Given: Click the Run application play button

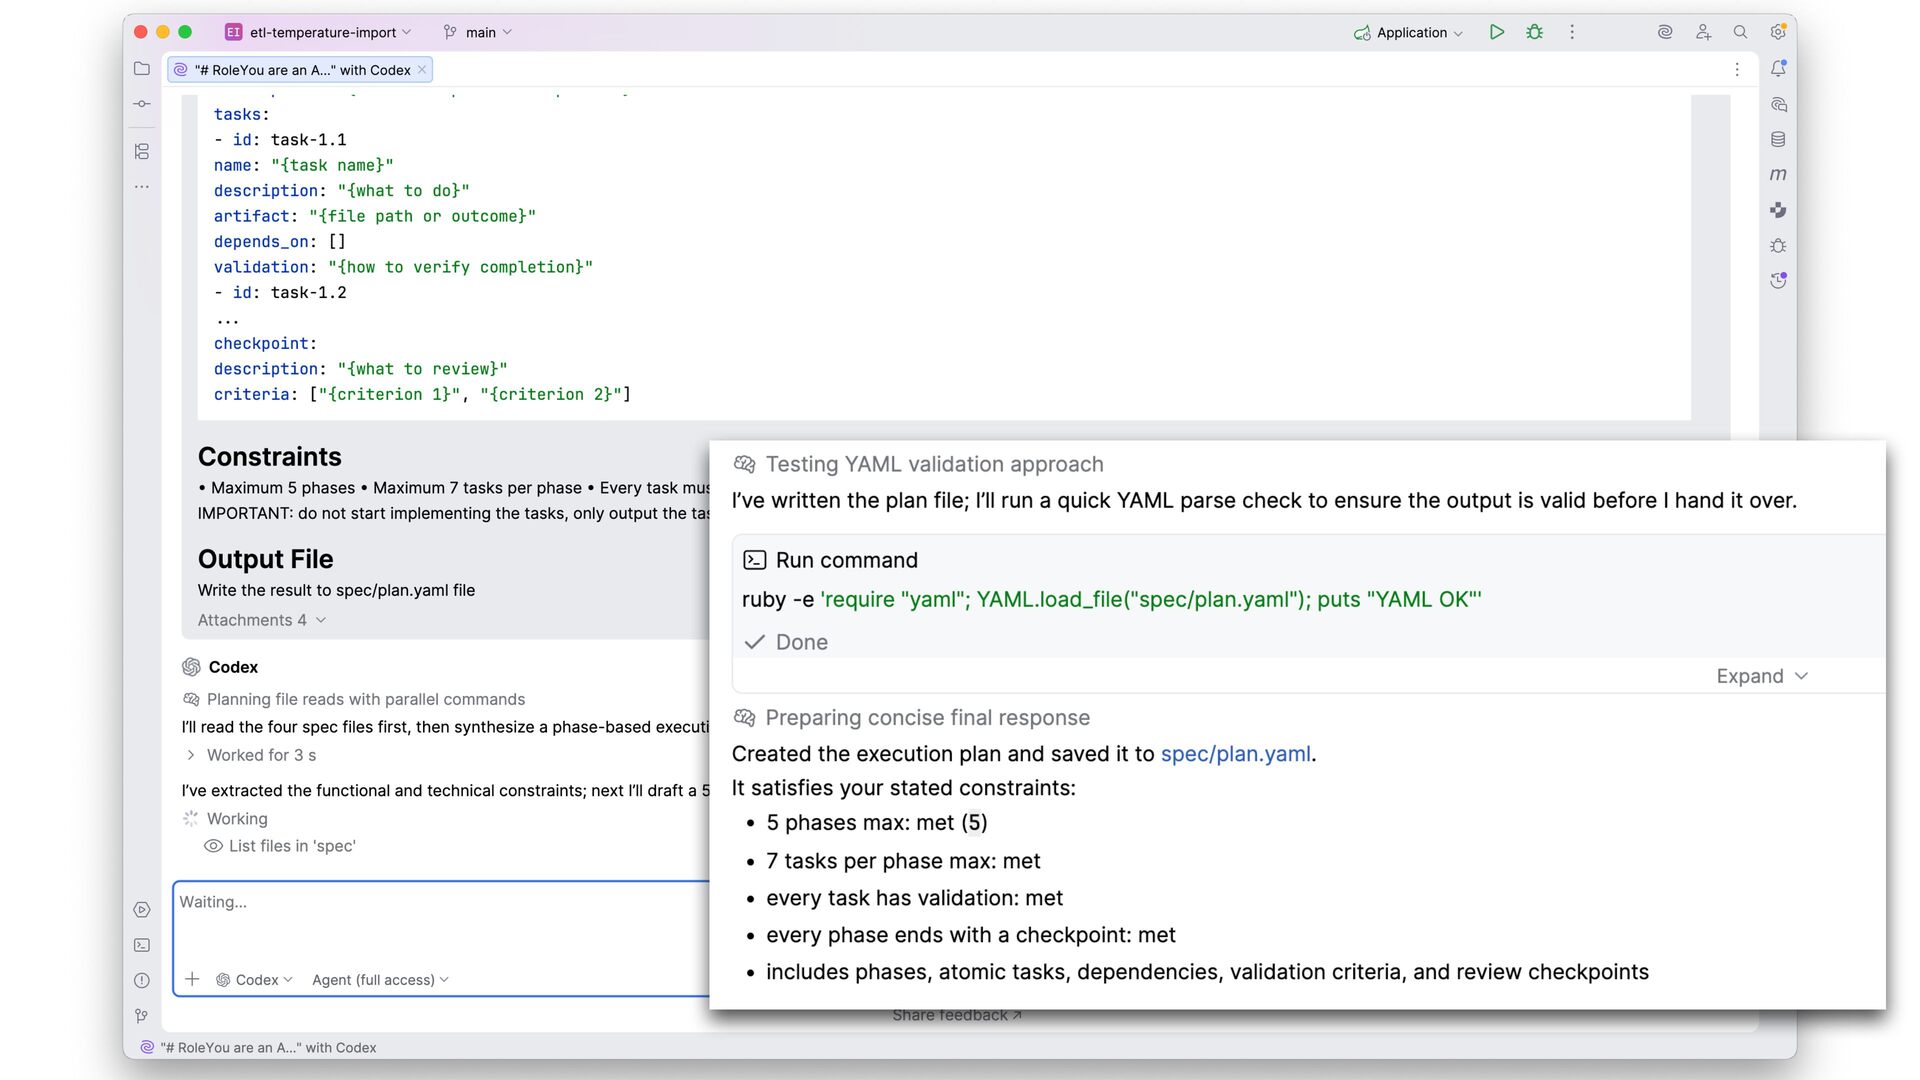Looking at the screenshot, I should (1496, 32).
